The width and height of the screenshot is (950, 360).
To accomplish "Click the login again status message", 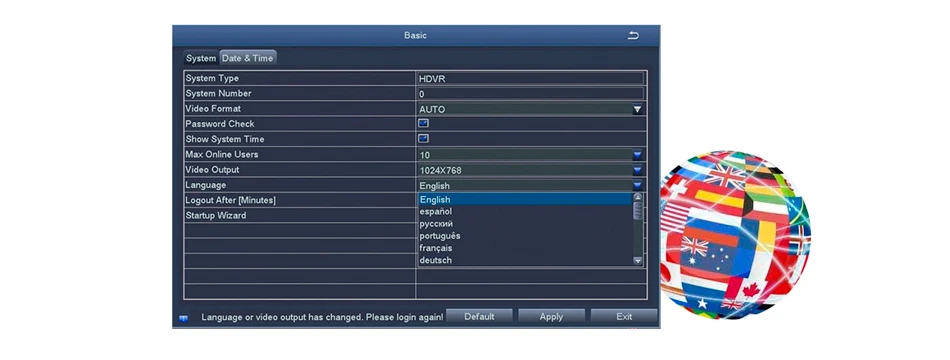I will coord(322,317).
